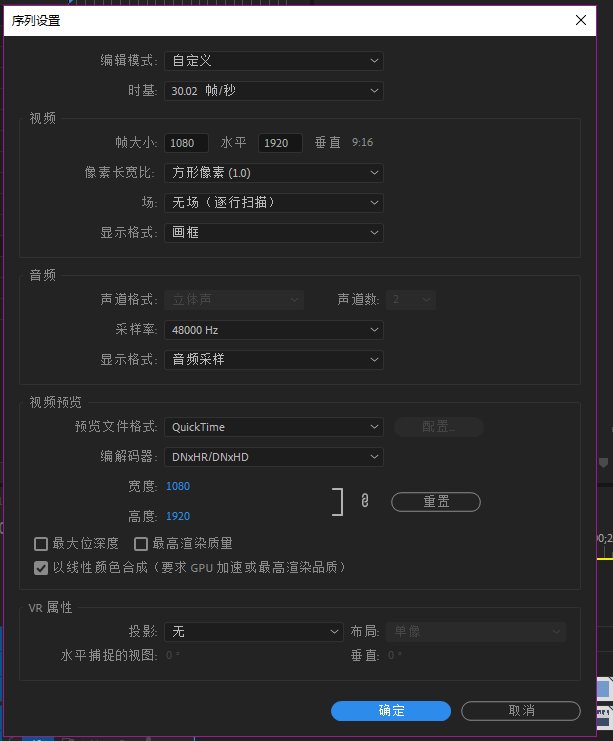
Task: Open the 像素长宽比 dropdown 方形像素 (1.0)
Action: click(274, 173)
